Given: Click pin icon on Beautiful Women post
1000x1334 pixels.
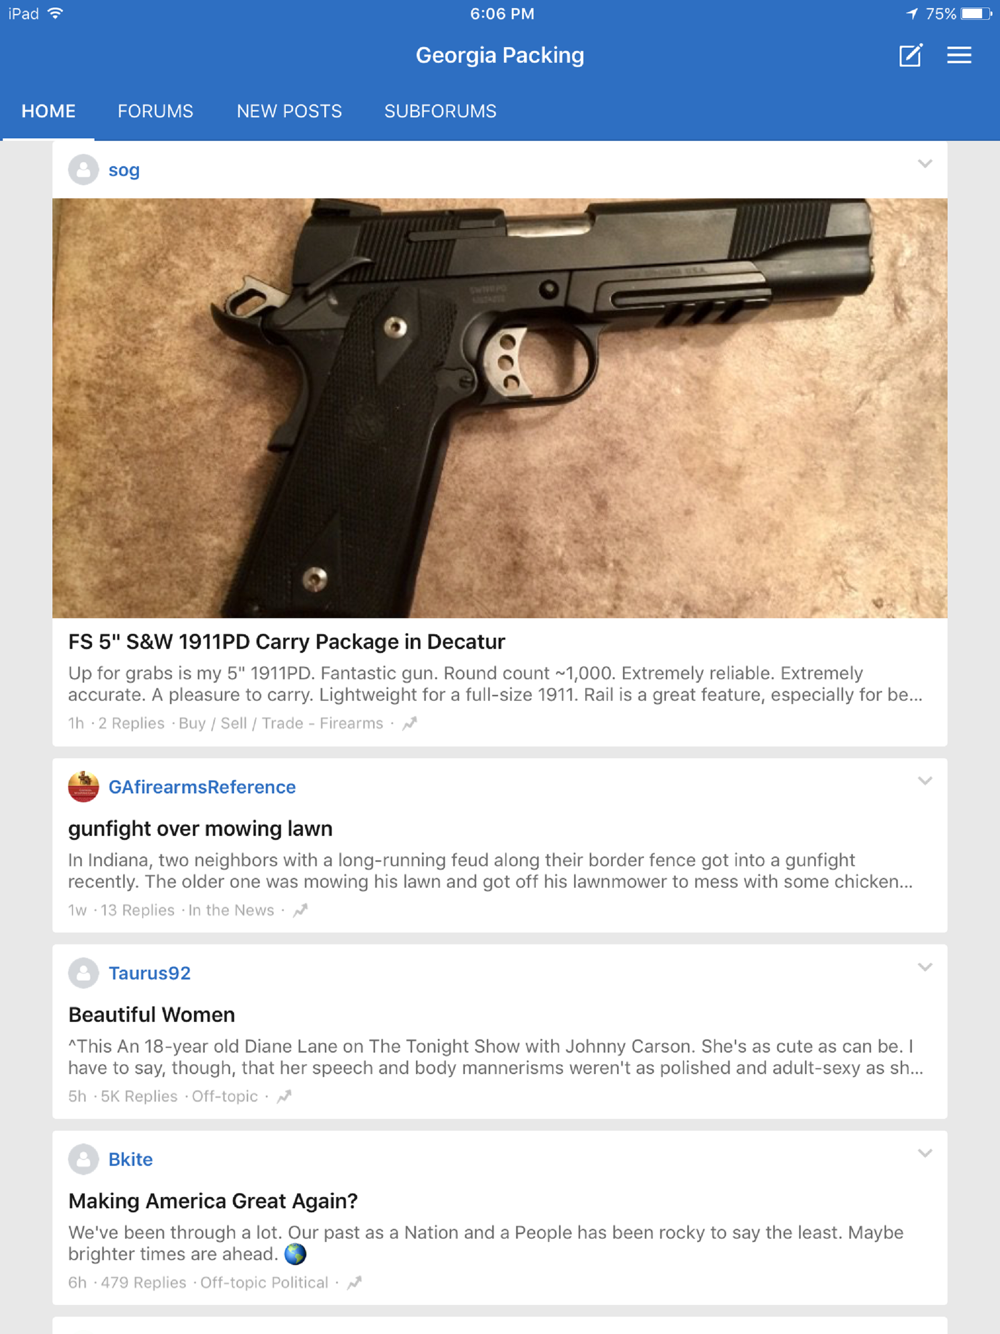Looking at the screenshot, I should (284, 1096).
